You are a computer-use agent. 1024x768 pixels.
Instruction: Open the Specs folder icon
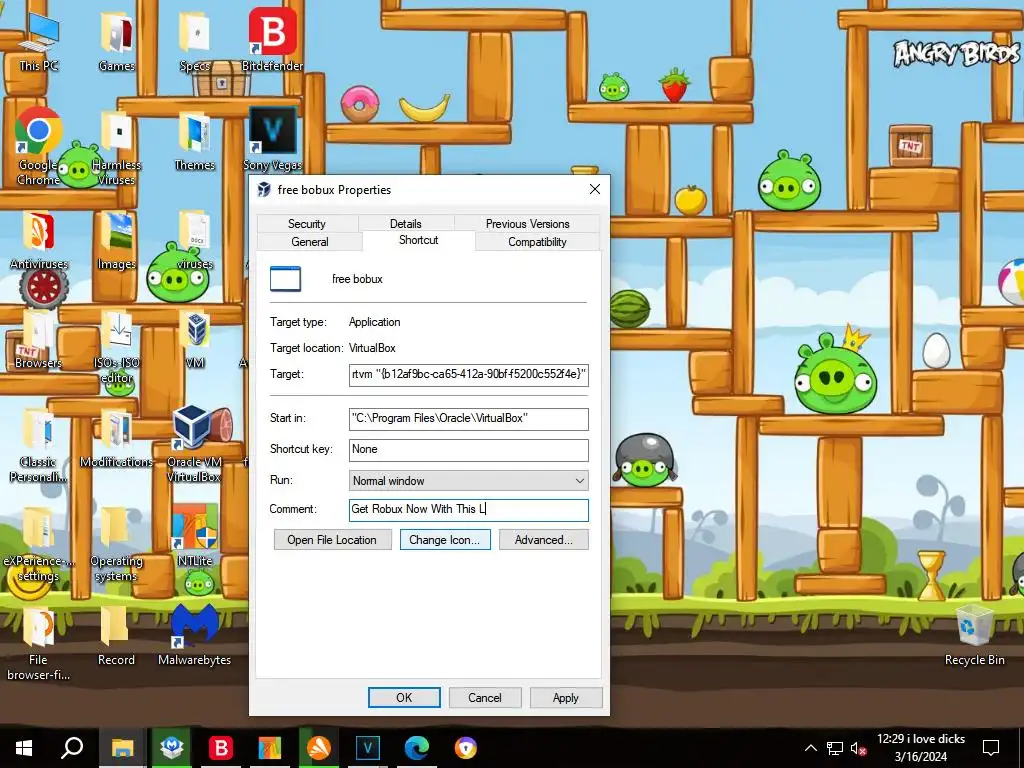(x=195, y=42)
